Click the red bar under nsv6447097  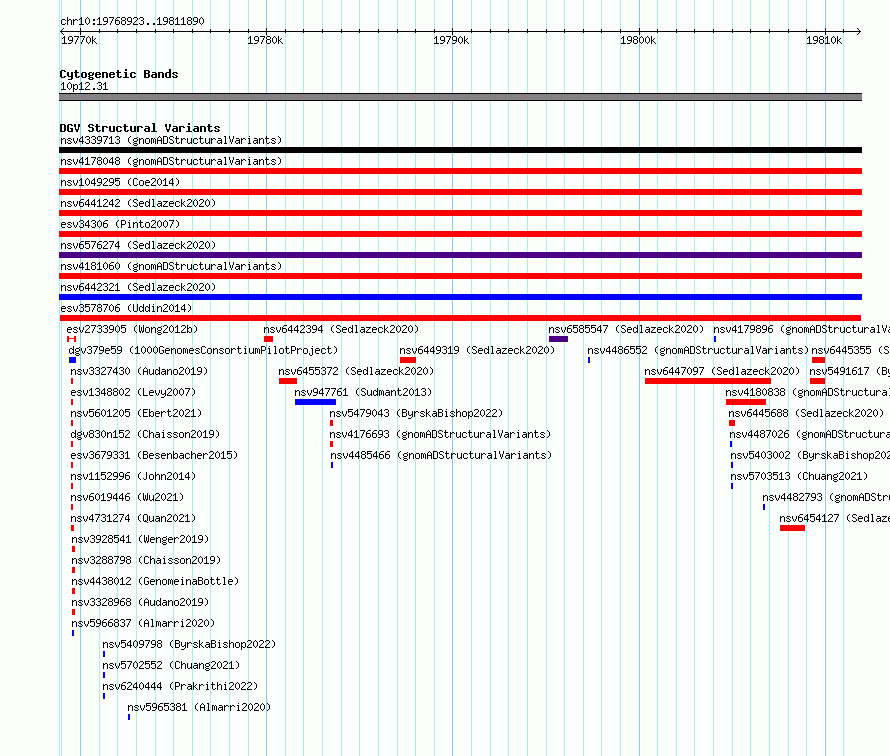coord(708,381)
